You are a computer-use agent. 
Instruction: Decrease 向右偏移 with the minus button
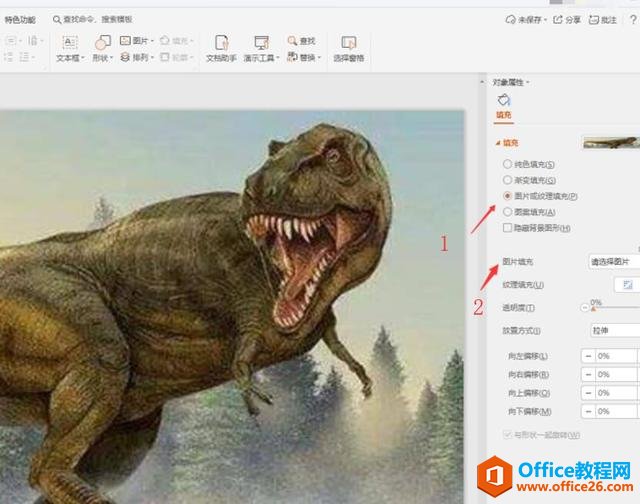pos(588,375)
